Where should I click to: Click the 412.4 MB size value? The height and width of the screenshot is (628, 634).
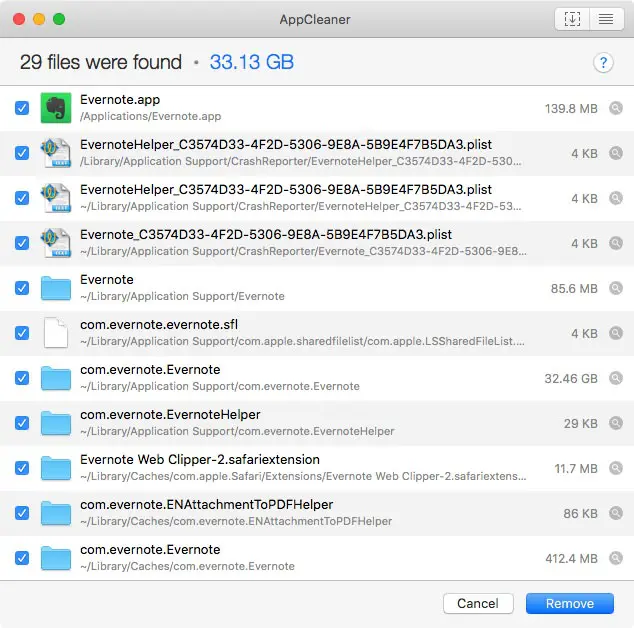[571, 559]
